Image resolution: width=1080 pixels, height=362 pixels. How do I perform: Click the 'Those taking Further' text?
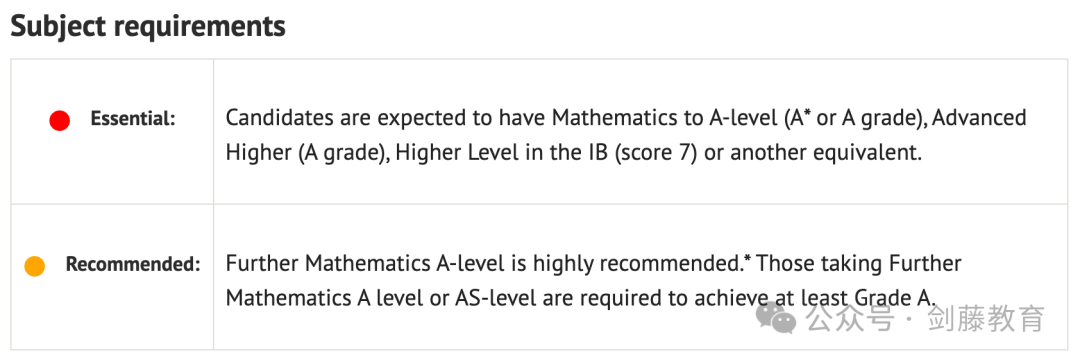coord(859,264)
